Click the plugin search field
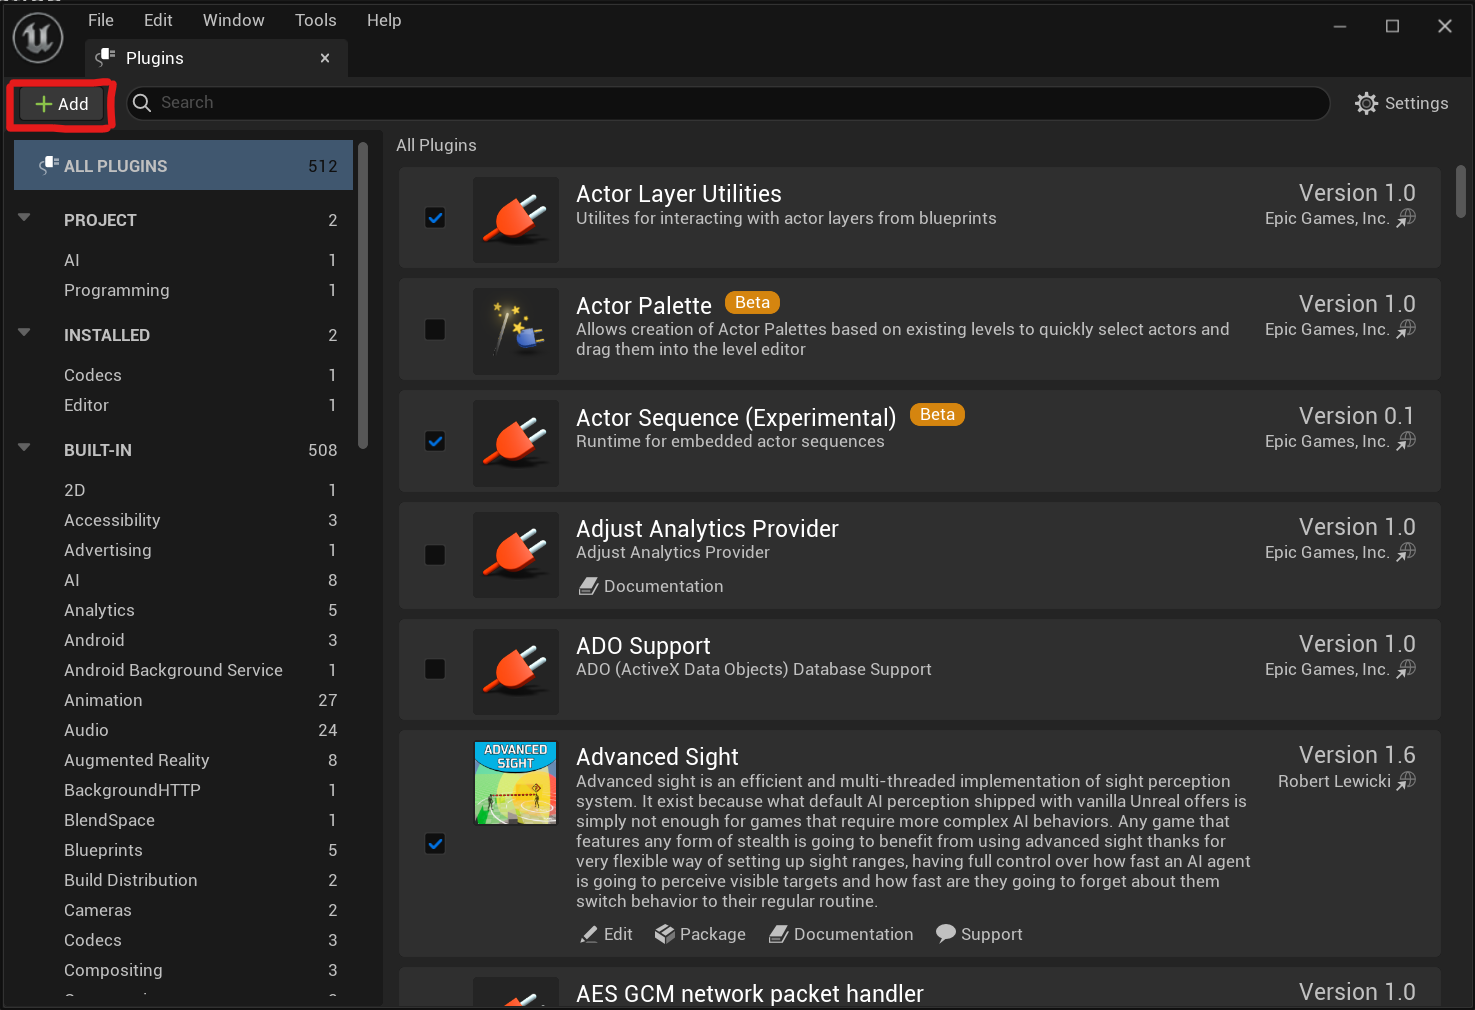 [x=728, y=103]
